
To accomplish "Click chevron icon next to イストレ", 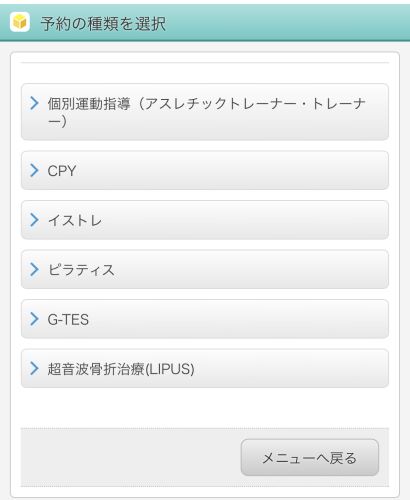I will [34, 220].
